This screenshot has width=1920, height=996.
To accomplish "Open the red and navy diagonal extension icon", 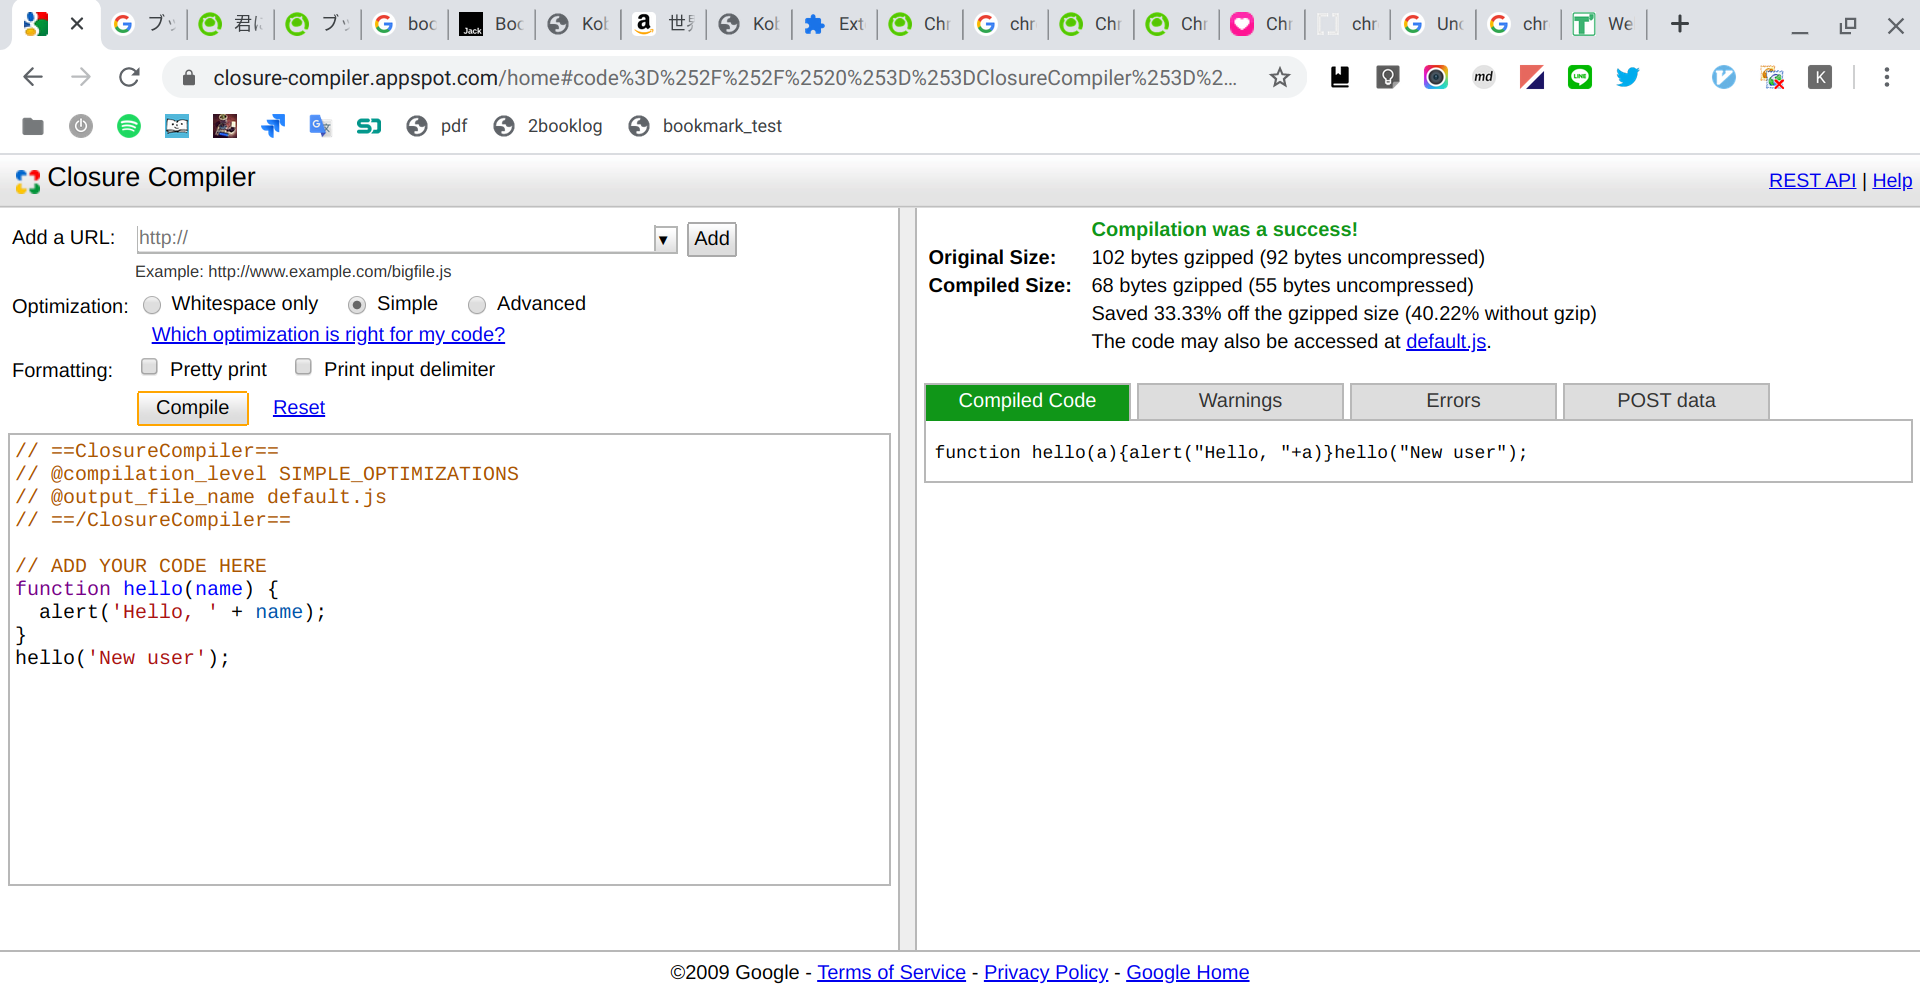I will coord(1532,77).
